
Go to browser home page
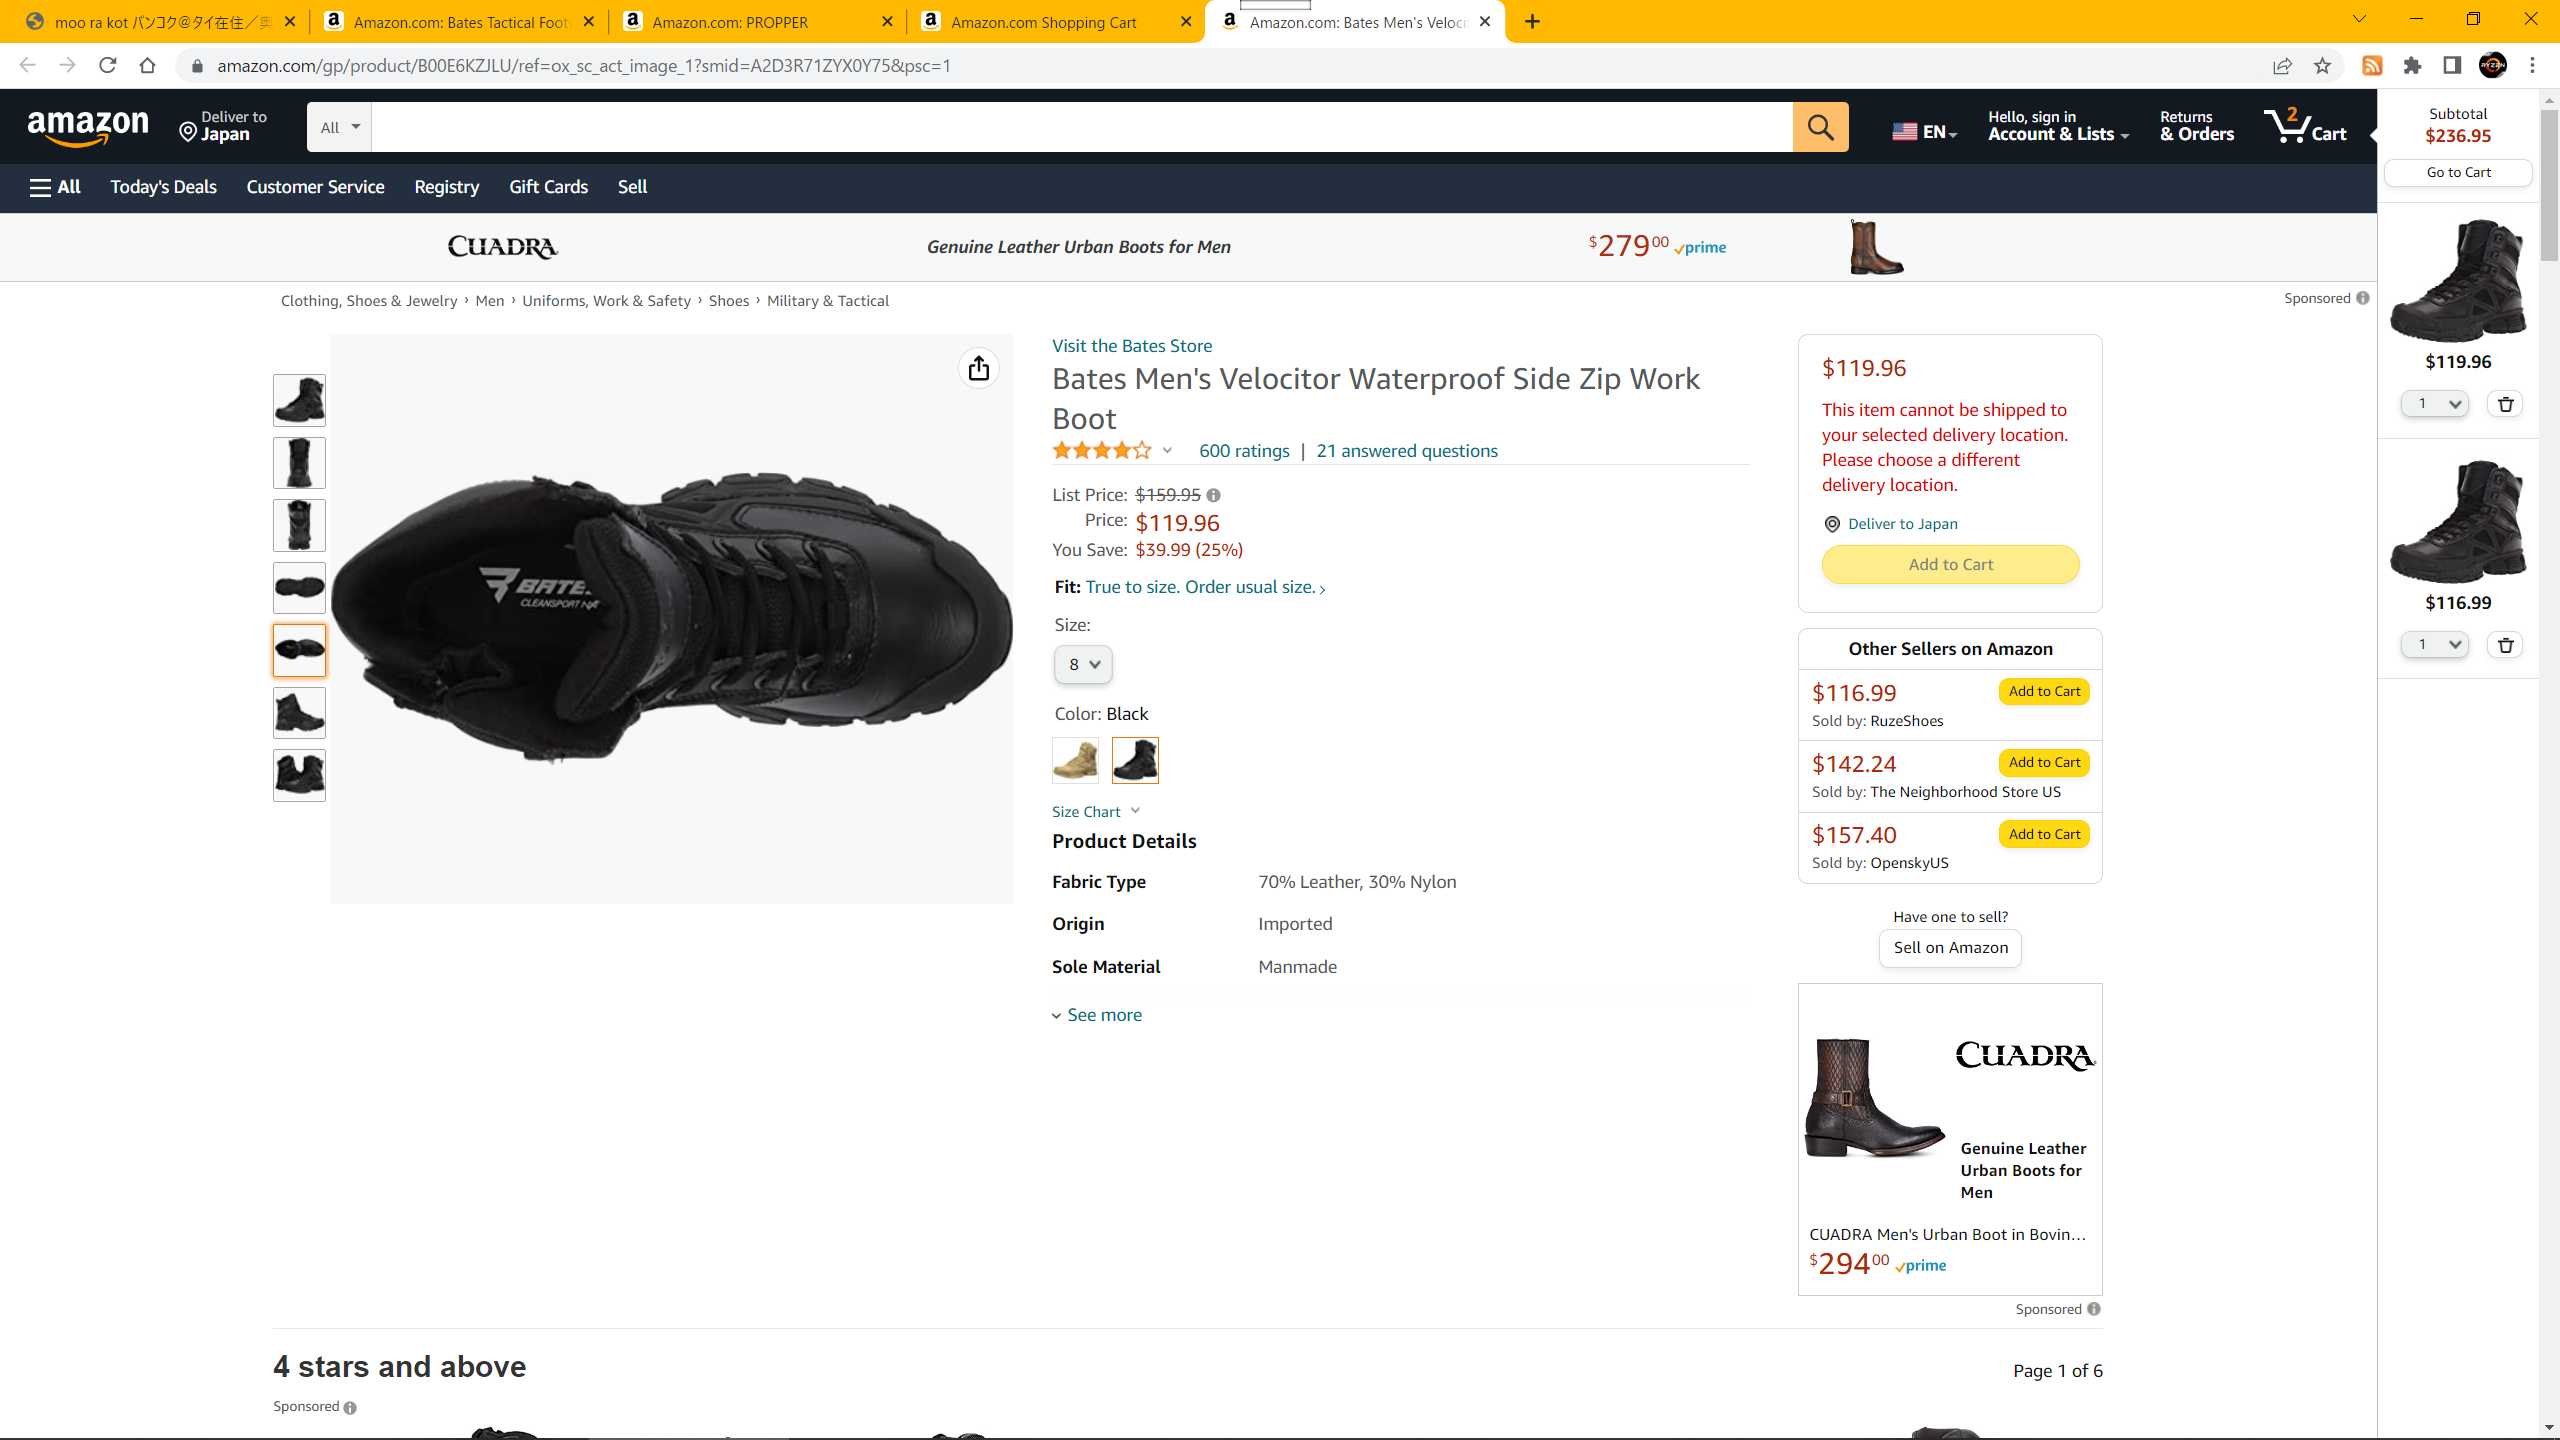coord(147,66)
